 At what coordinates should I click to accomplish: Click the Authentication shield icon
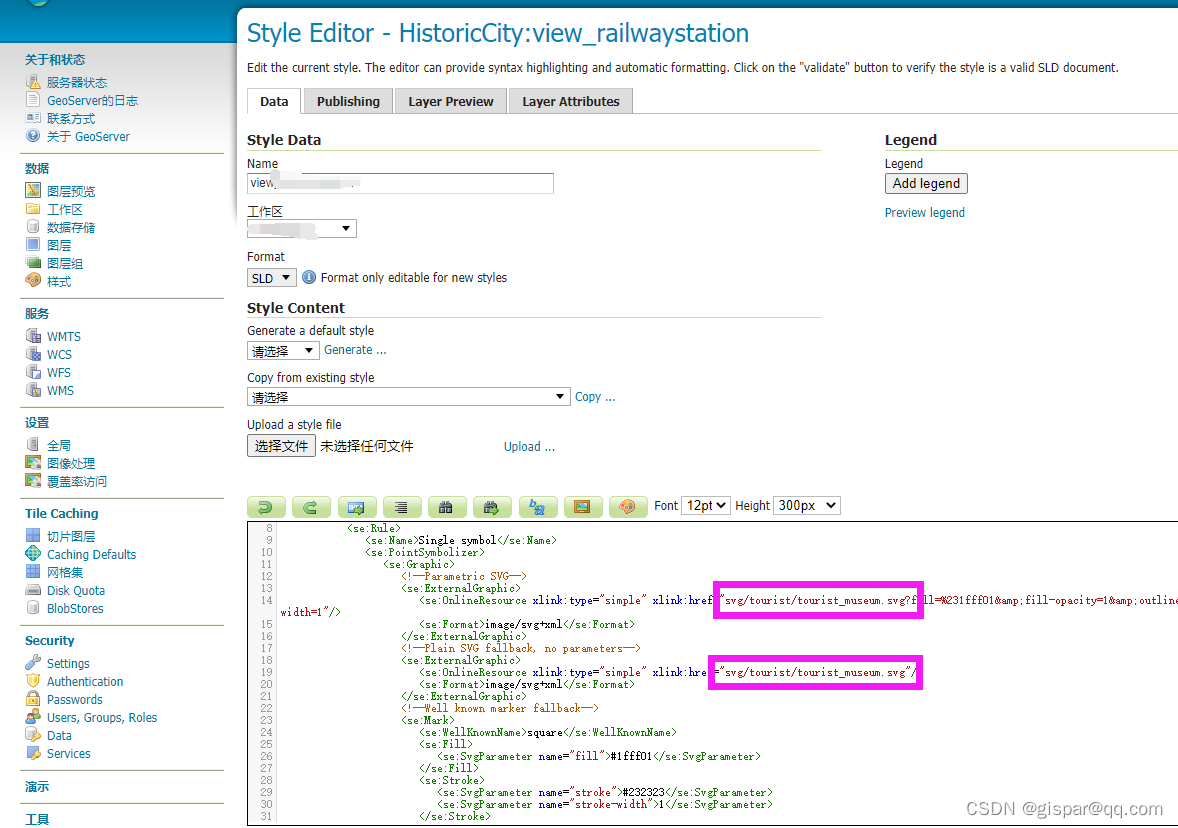pyautogui.click(x=33, y=681)
